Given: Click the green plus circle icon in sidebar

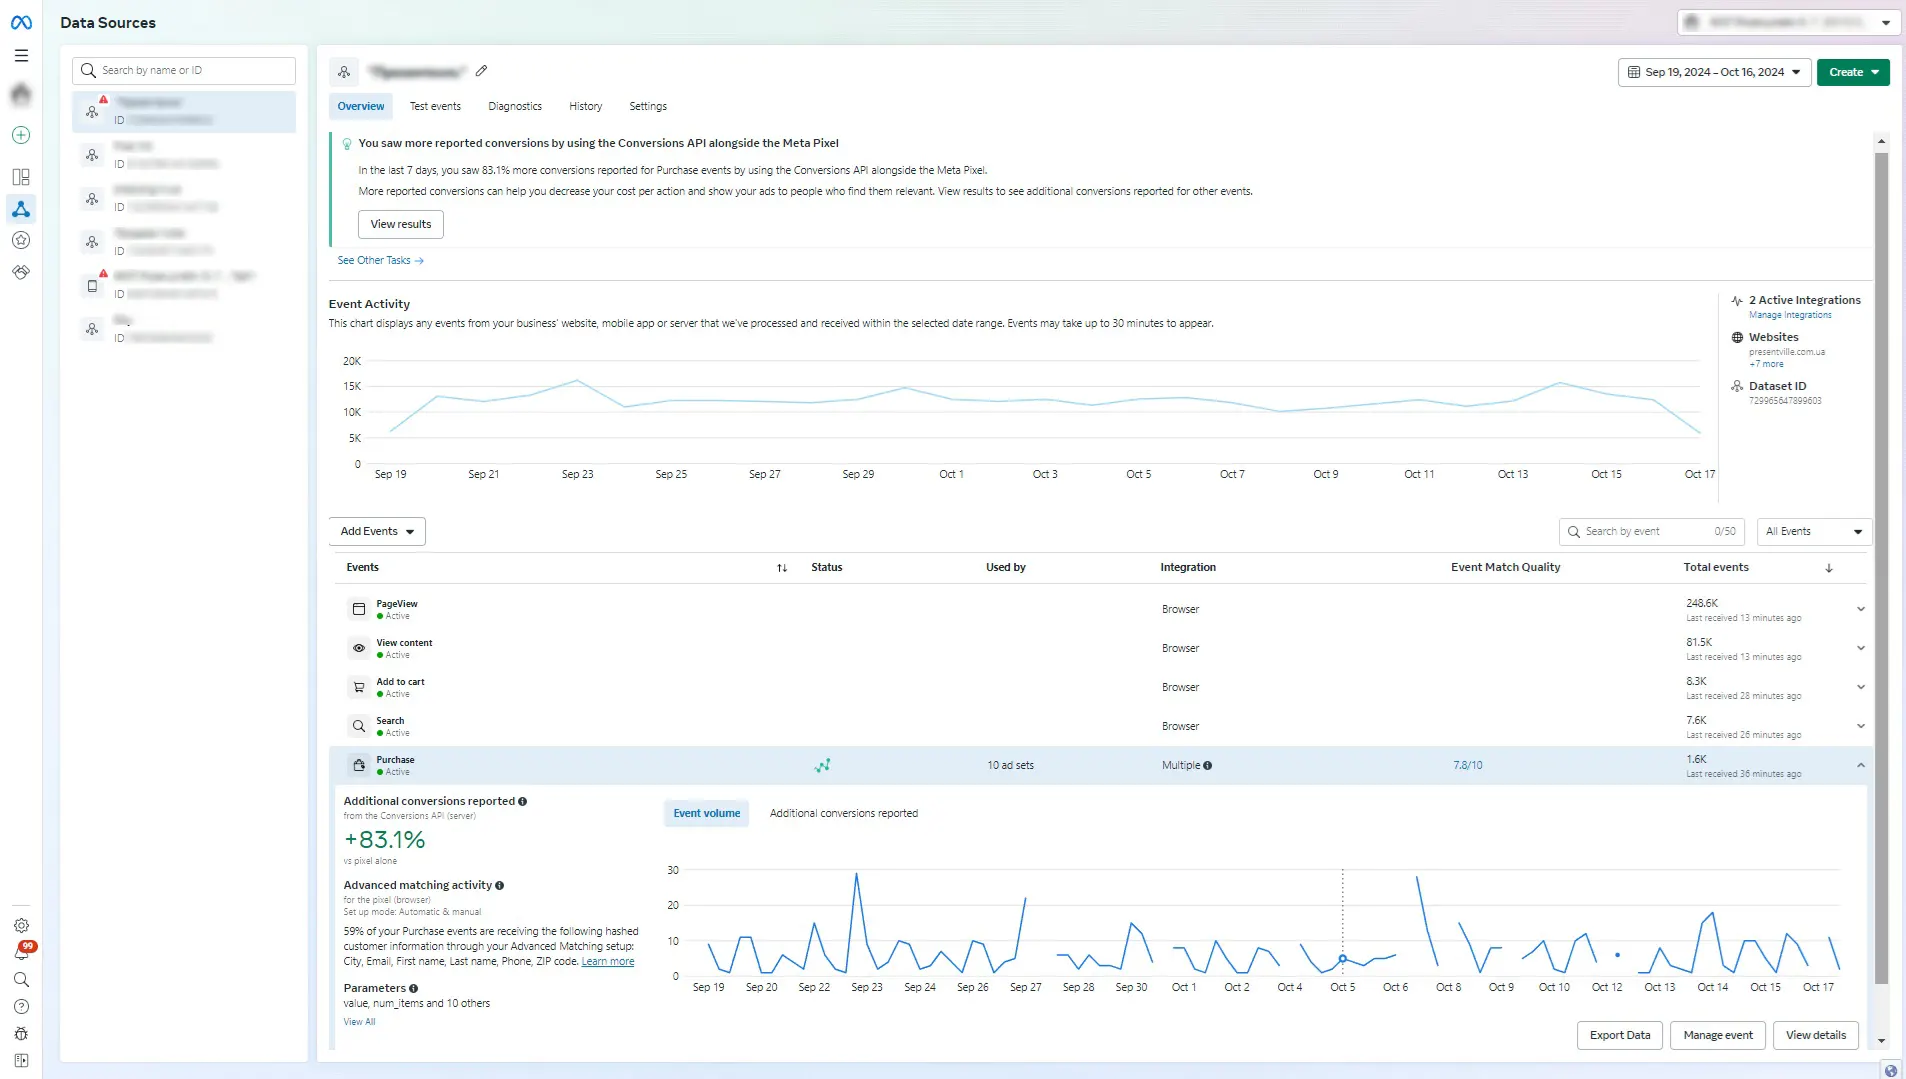Looking at the screenshot, I should 21,135.
